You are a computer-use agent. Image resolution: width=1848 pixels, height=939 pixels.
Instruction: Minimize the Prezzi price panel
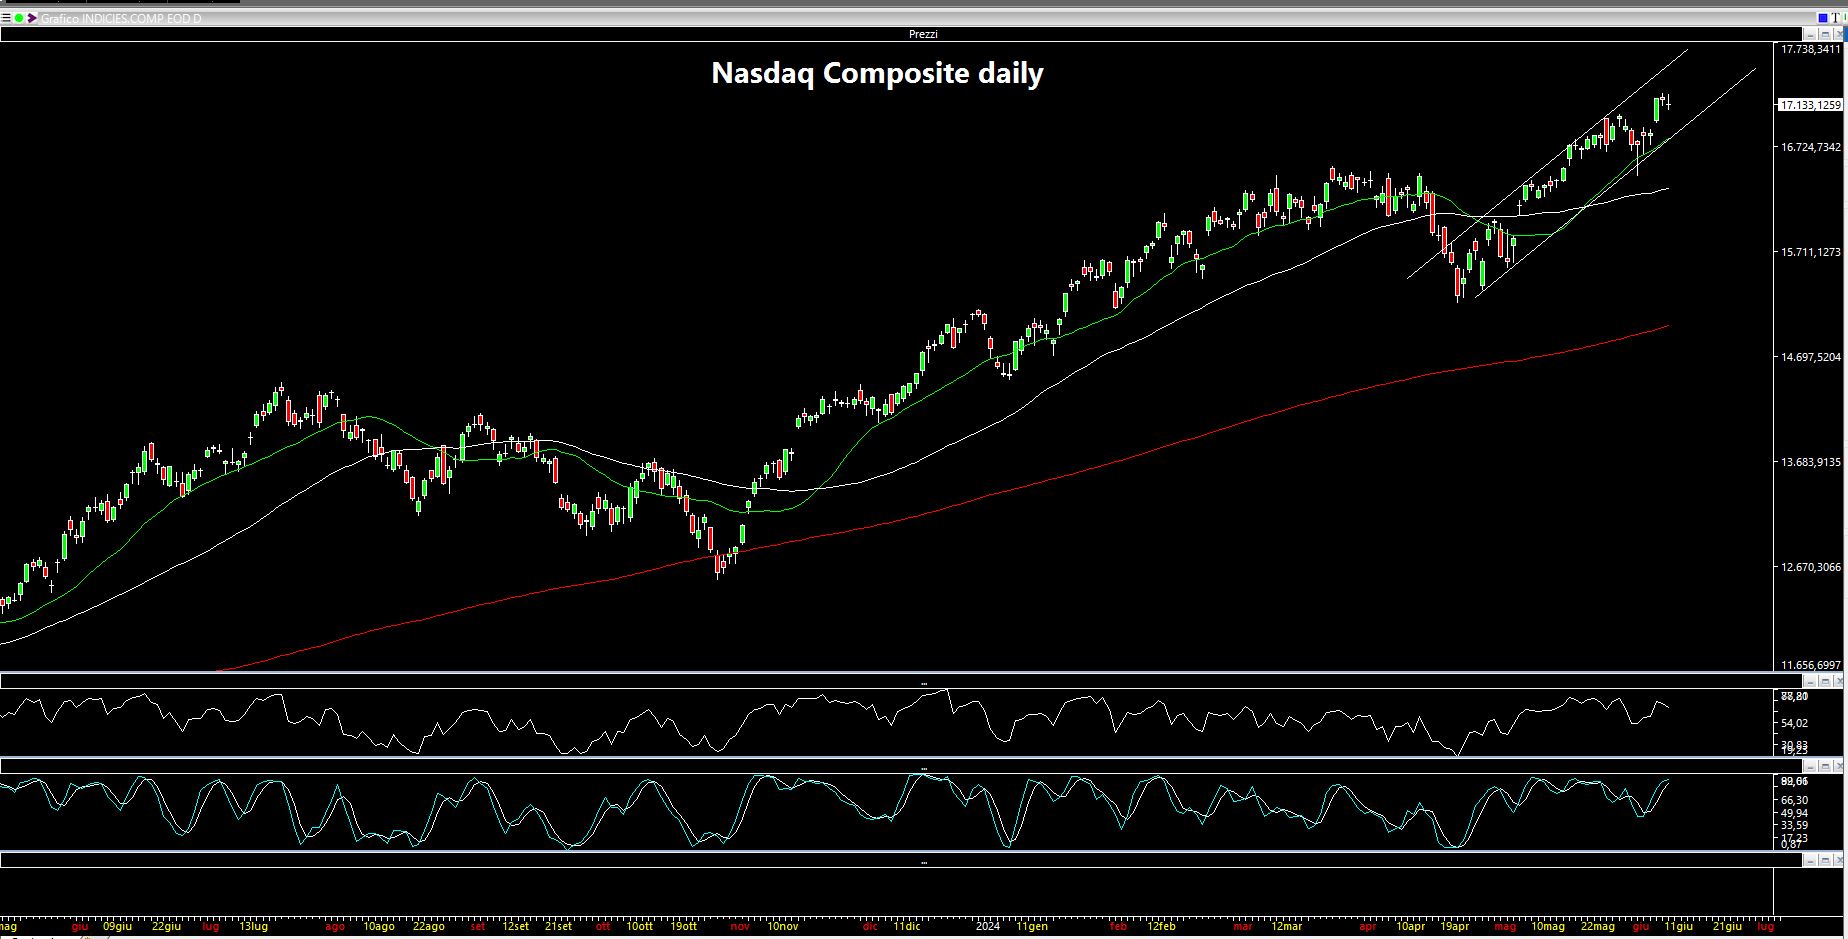1810,34
